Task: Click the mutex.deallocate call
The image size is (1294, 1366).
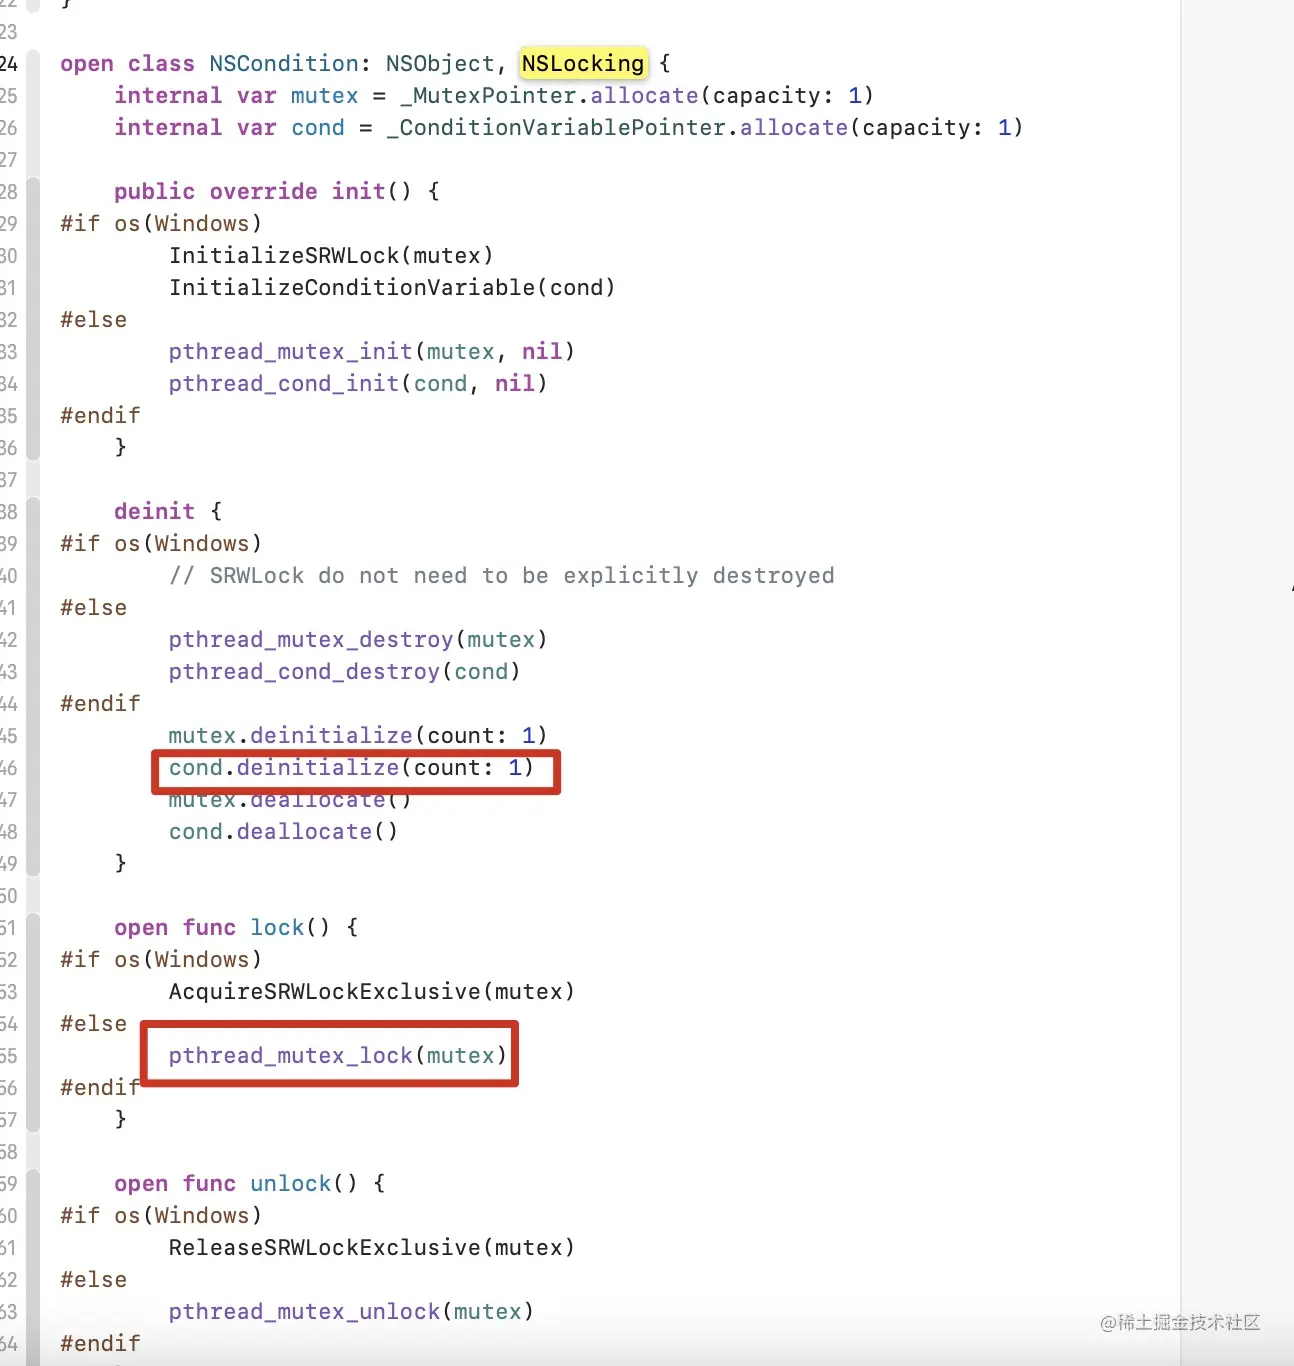Action: point(288,799)
